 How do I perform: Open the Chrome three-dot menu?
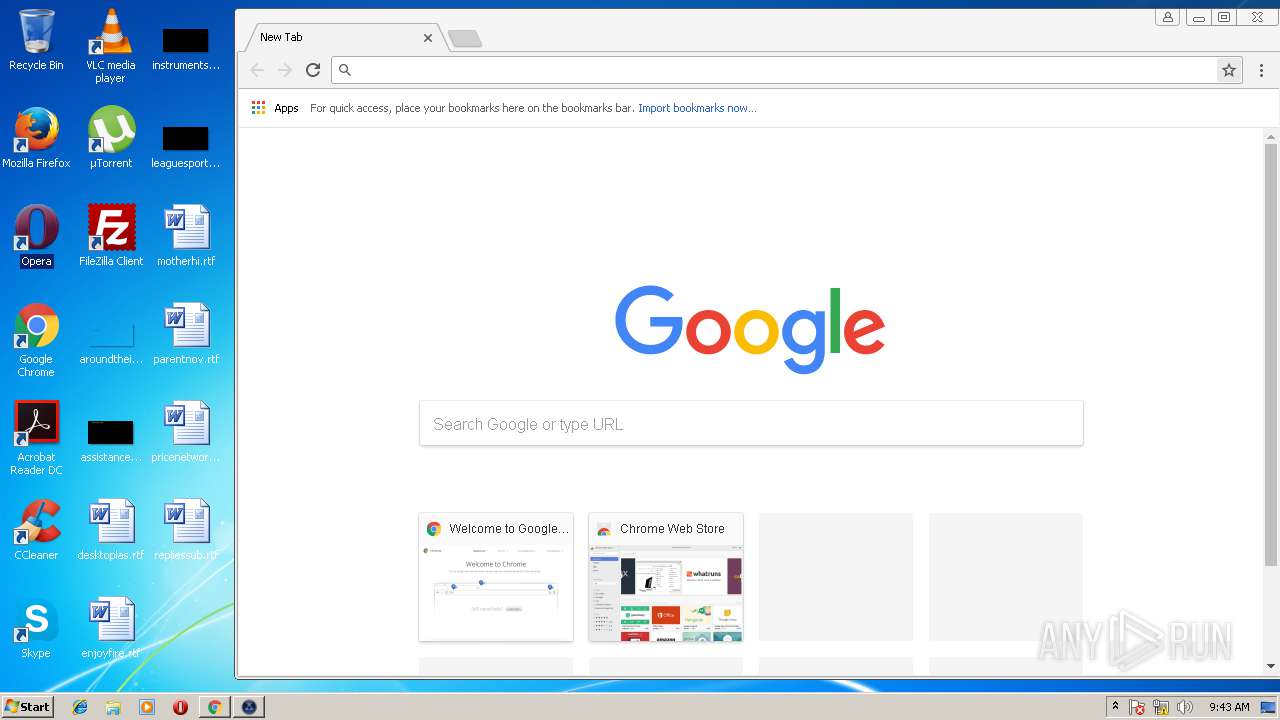point(1261,70)
